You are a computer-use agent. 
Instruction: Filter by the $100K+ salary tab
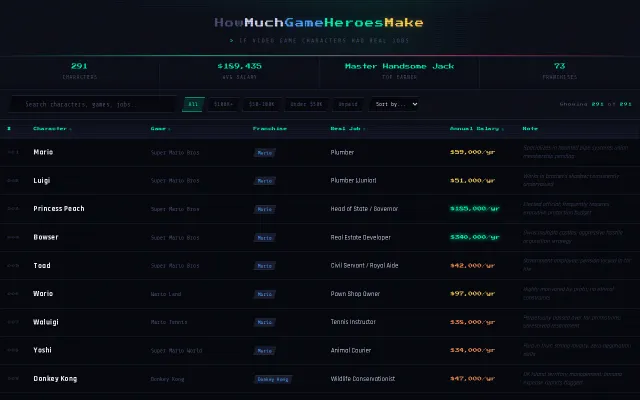[223, 104]
